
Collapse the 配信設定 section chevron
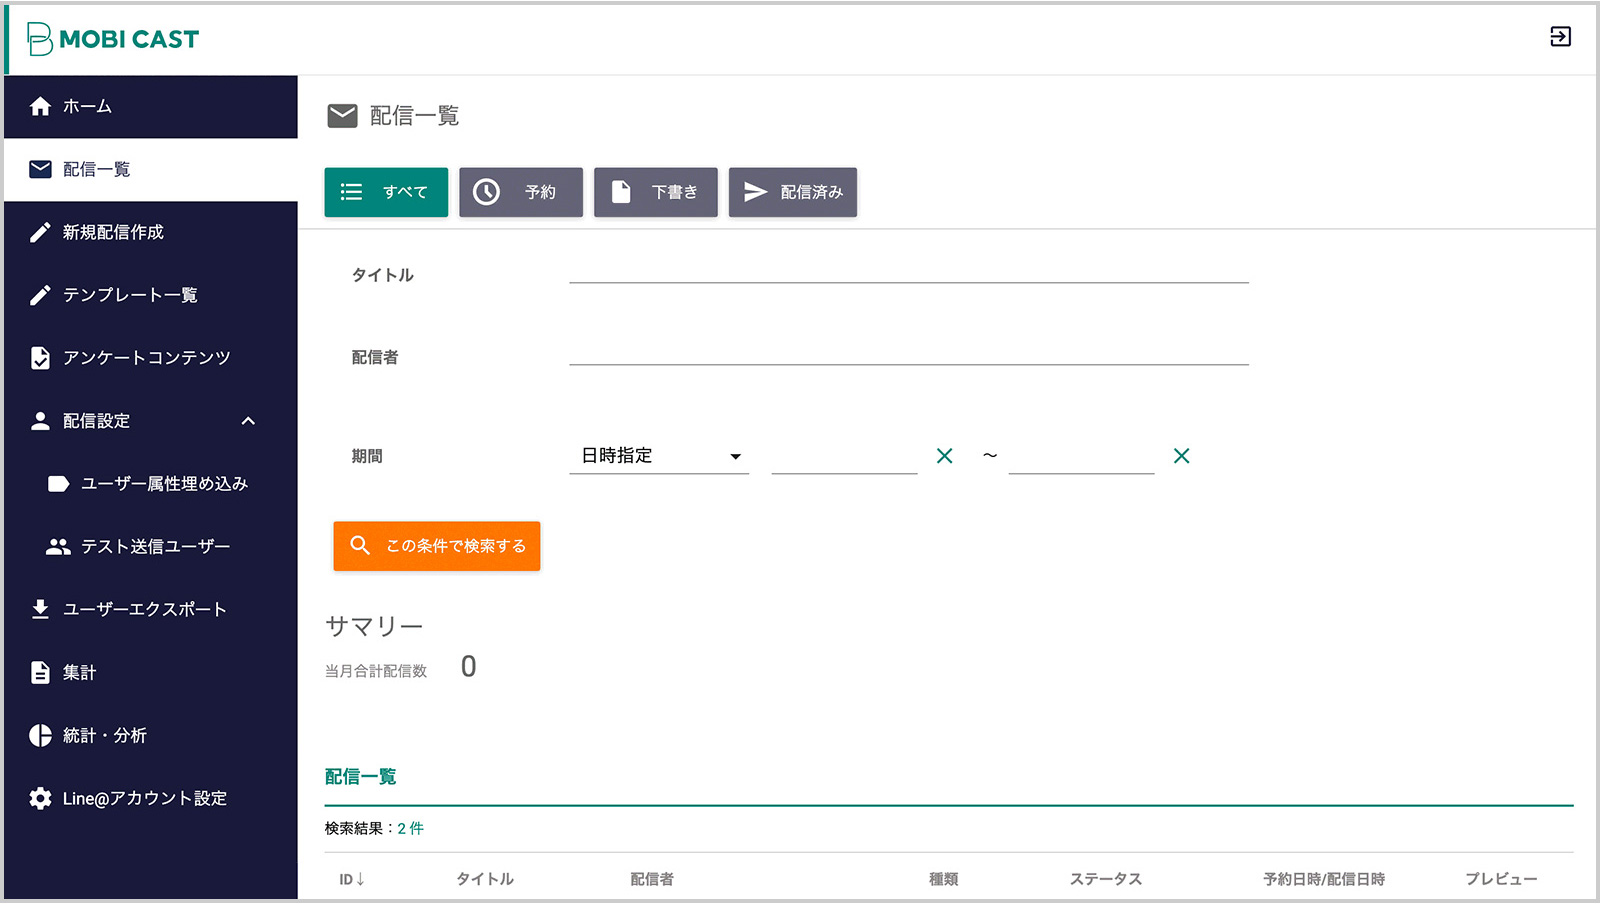coord(248,421)
